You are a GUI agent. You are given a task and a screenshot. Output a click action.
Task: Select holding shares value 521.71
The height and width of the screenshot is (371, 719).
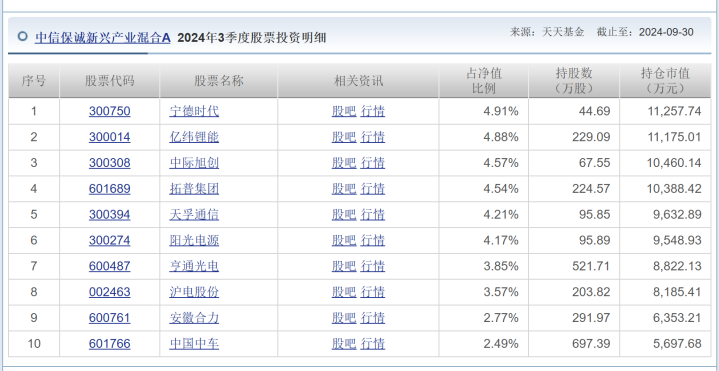pyautogui.click(x=591, y=266)
